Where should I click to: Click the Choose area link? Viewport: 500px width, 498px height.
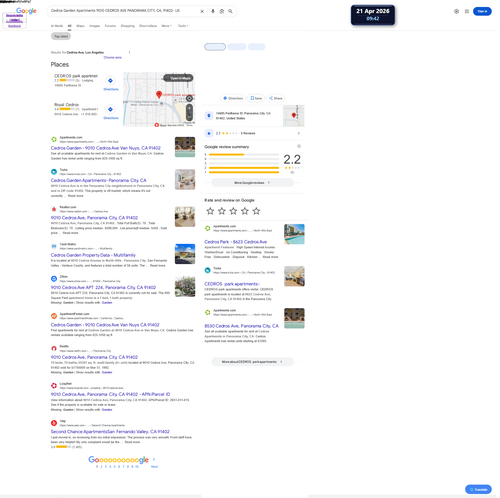[112, 57]
